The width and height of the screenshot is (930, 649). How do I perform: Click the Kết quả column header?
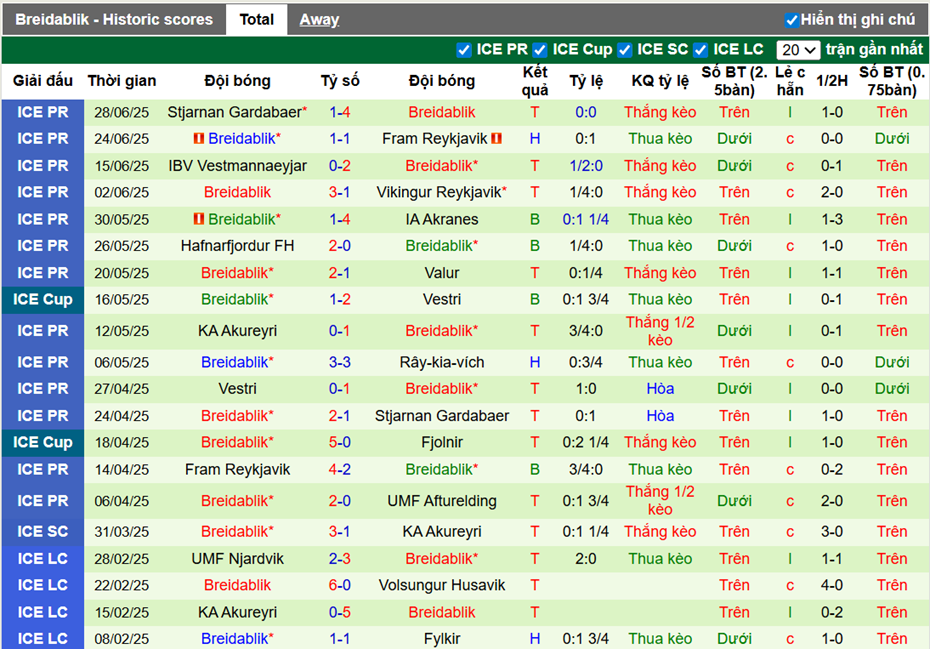535,81
